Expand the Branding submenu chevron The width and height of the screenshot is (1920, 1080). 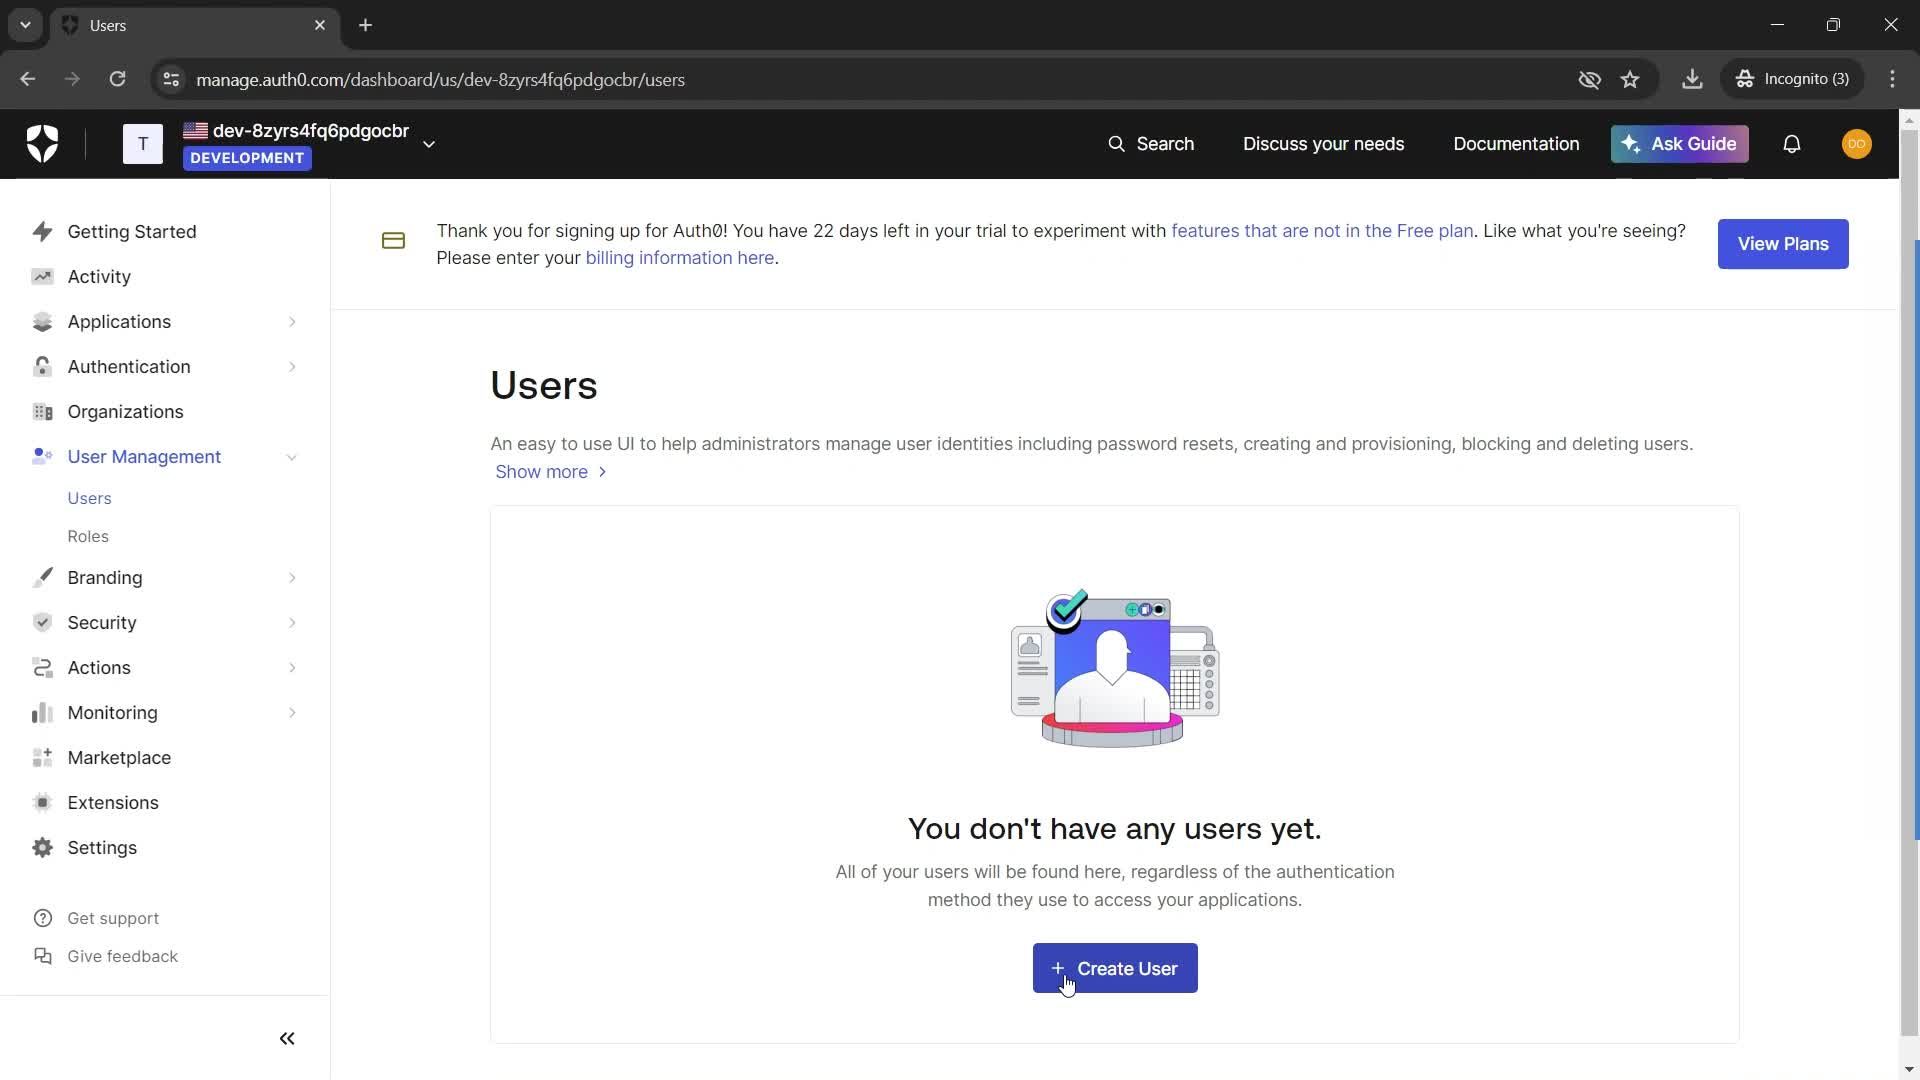292,578
